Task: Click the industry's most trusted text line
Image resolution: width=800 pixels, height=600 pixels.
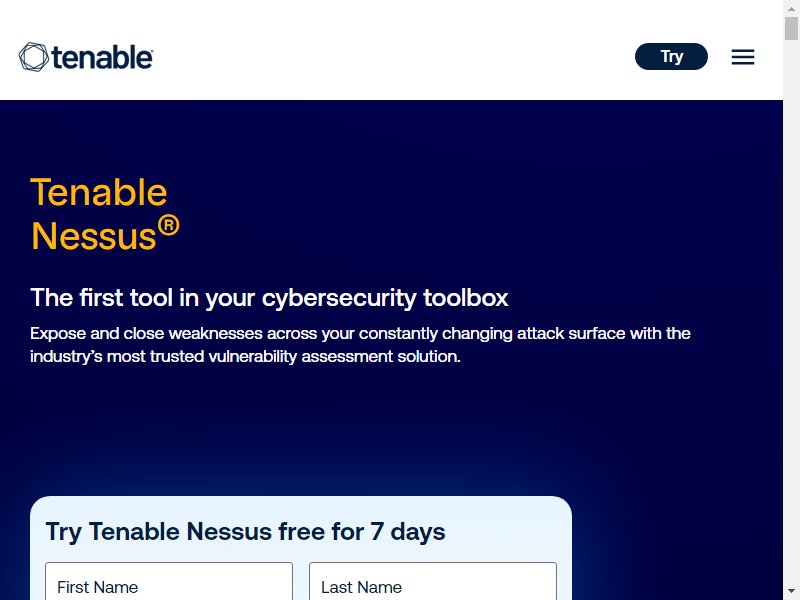Action: pos(245,356)
